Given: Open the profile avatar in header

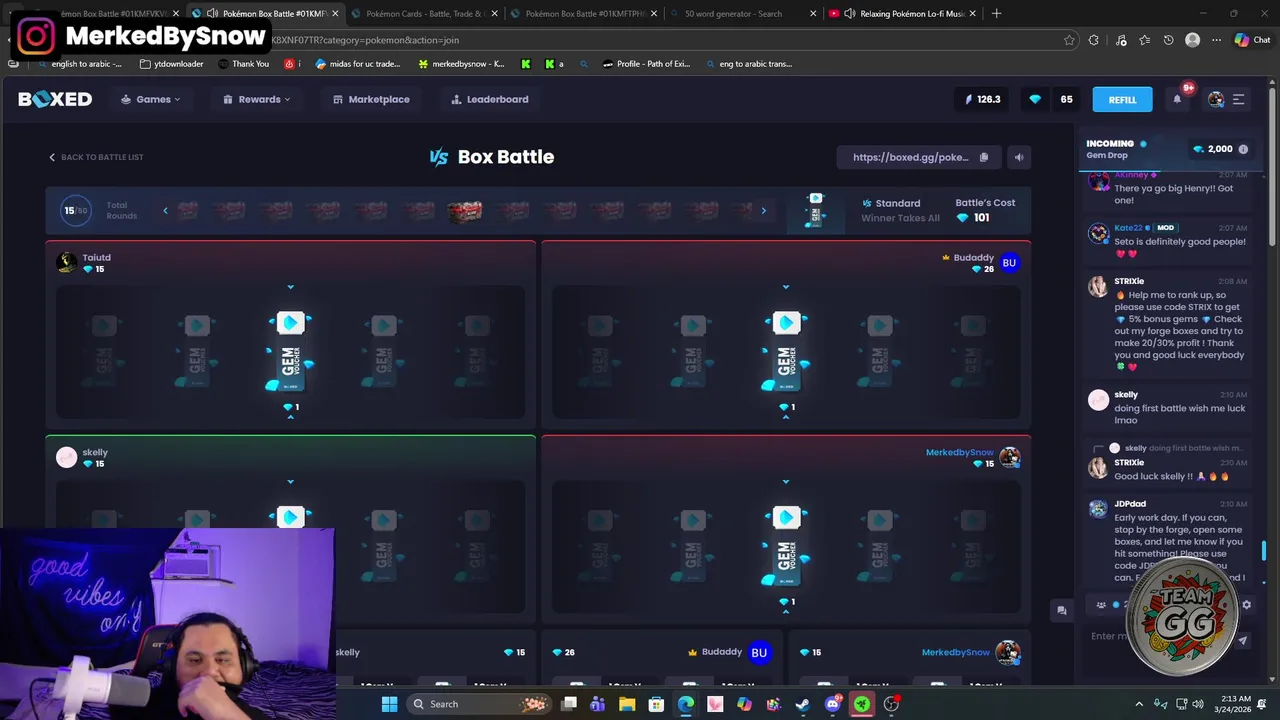Looking at the screenshot, I should [1216, 99].
